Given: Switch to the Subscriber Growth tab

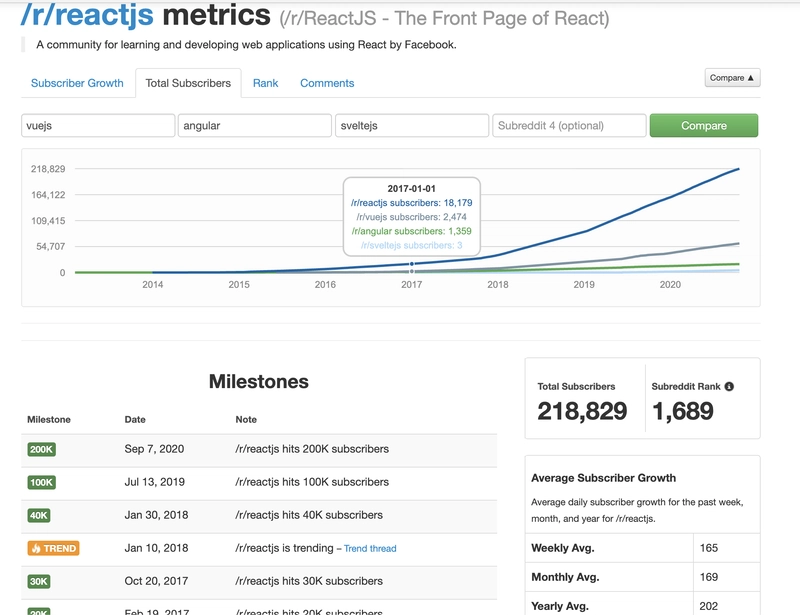Looking at the screenshot, I should point(77,83).
